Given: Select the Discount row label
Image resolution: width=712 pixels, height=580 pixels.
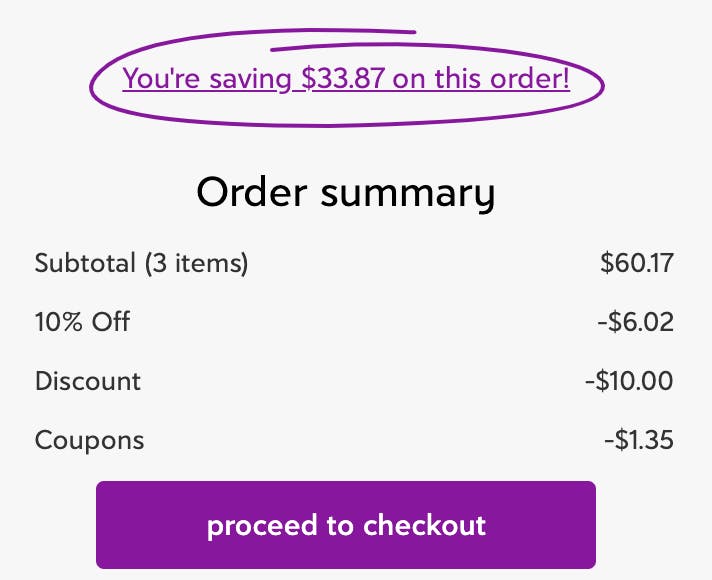Looking at the screenshot, I should point(88,381).
